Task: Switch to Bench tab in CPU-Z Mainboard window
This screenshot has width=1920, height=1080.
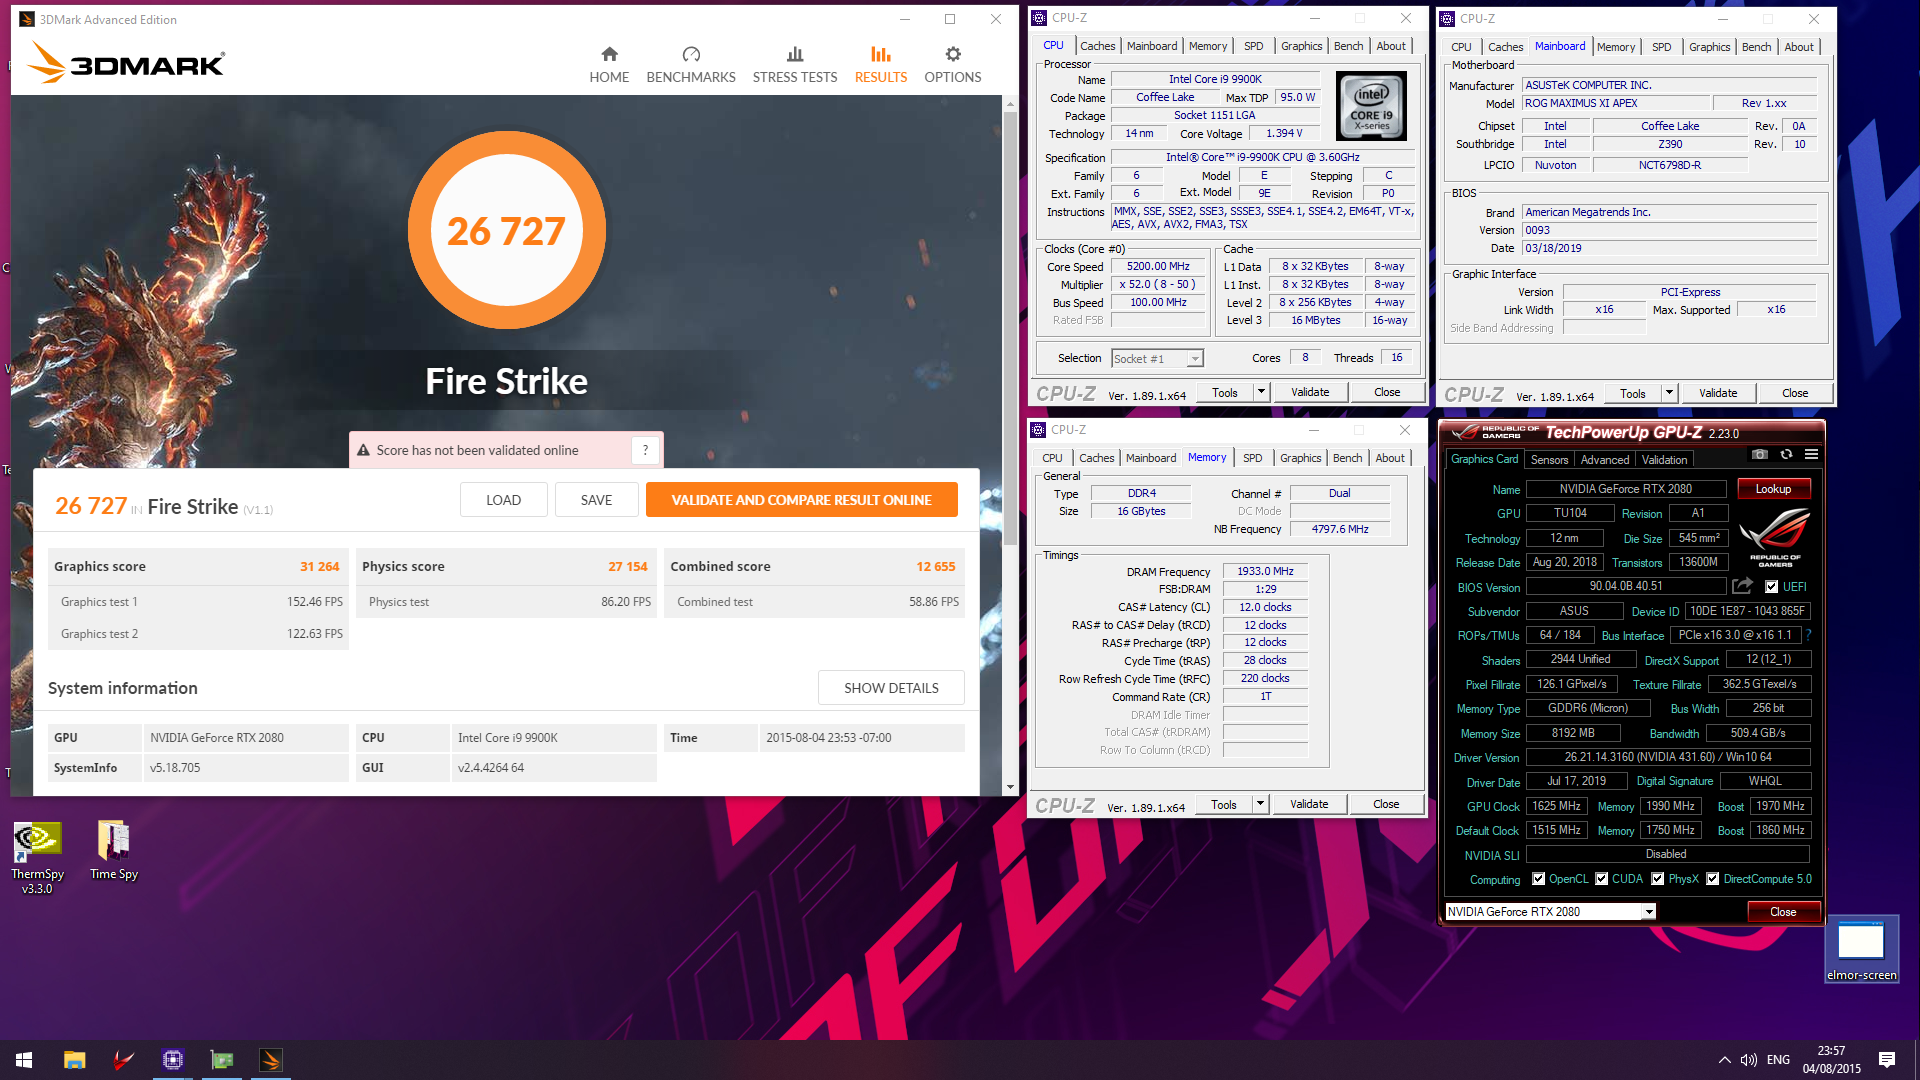Action: [1756, 47]
